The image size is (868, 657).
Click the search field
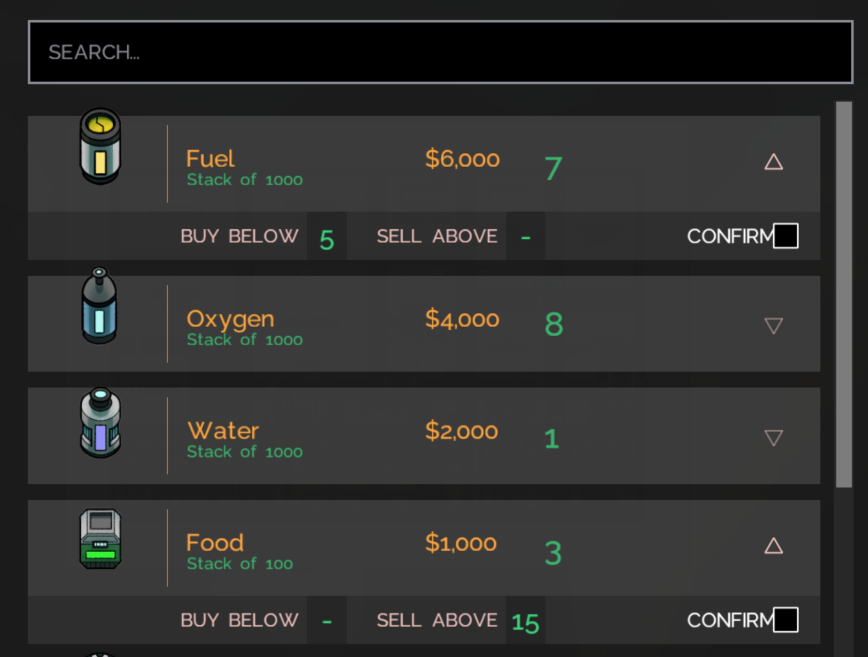click(x=440, y=52)
